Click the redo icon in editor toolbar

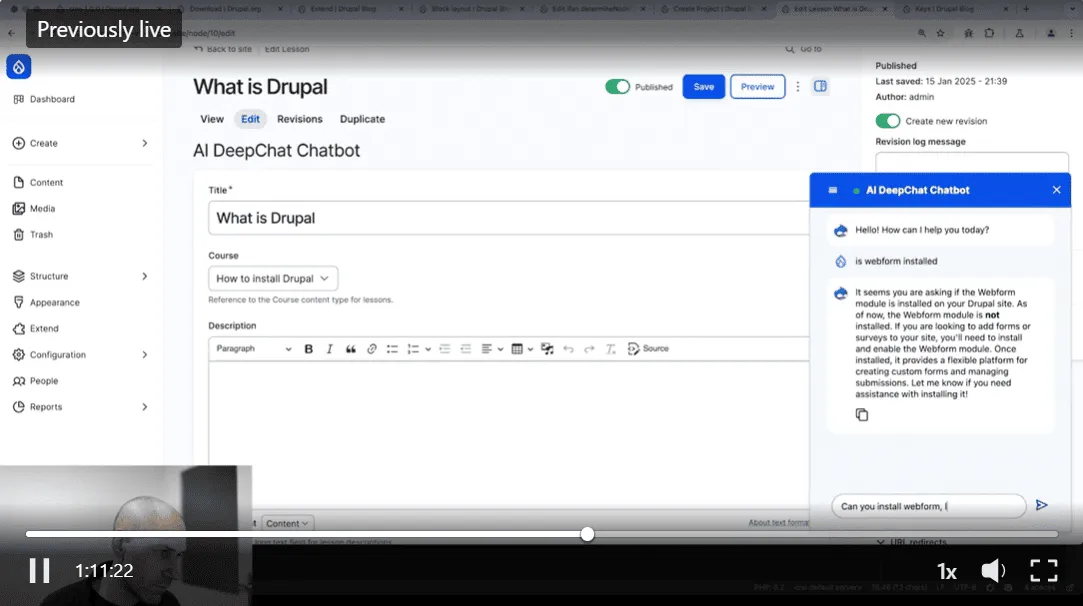coord(589,349)
